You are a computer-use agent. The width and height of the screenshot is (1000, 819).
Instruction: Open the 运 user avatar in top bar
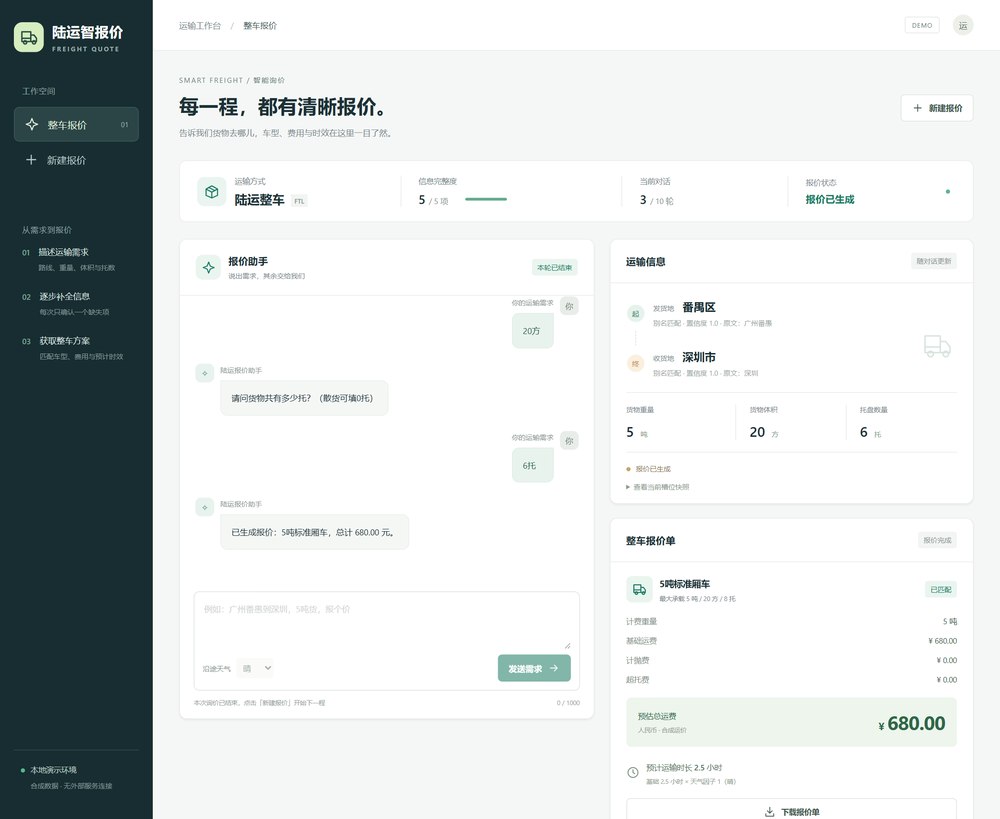(962, 26)
